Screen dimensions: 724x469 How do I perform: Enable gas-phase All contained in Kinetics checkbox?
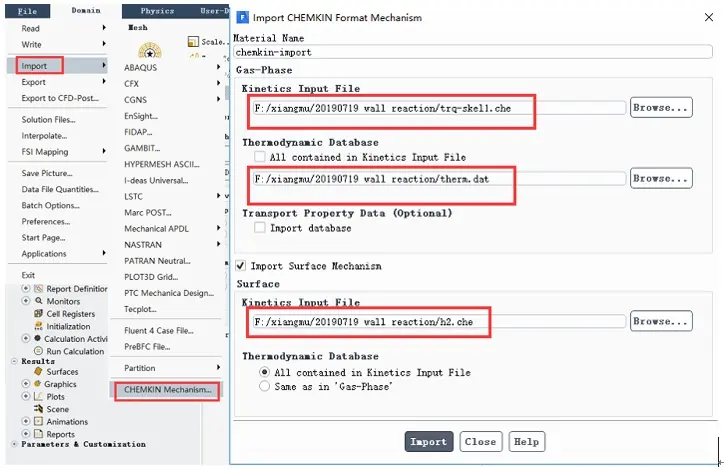tap(260, 156)
